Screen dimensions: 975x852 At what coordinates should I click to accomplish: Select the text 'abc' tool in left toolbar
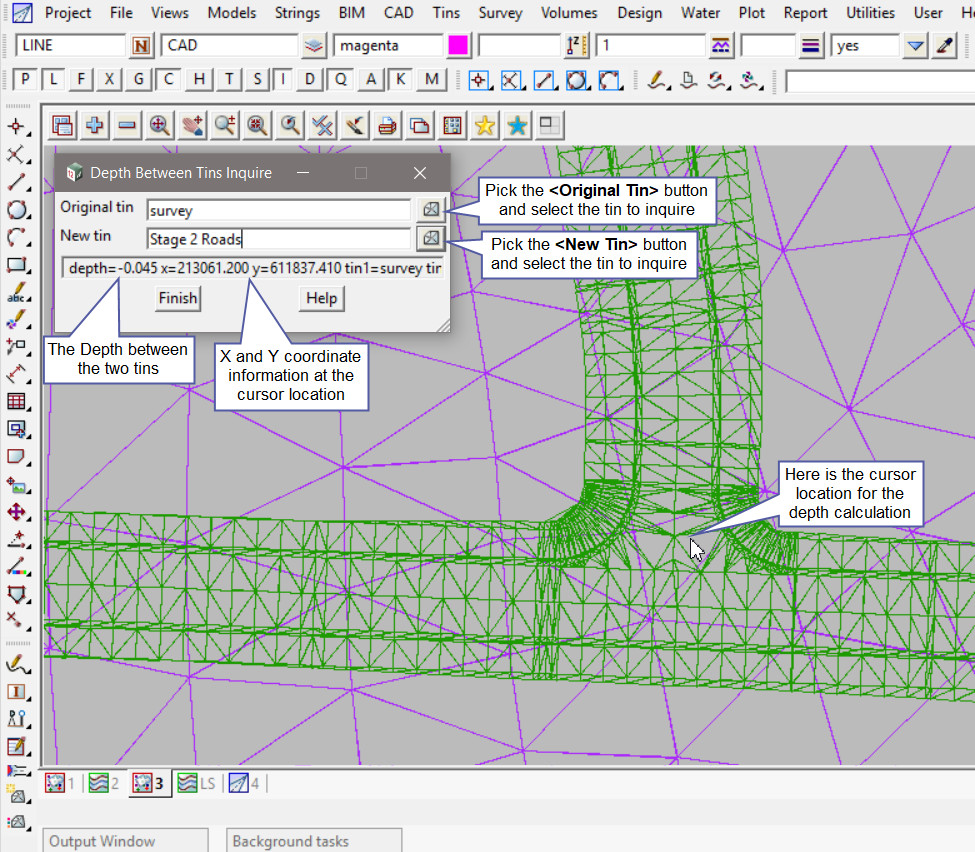point(16,293)
